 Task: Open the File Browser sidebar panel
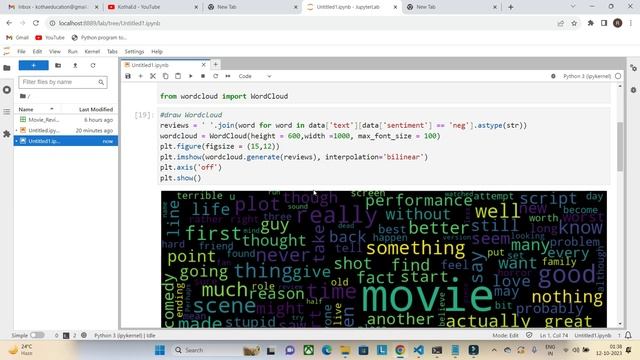[7, 68]
